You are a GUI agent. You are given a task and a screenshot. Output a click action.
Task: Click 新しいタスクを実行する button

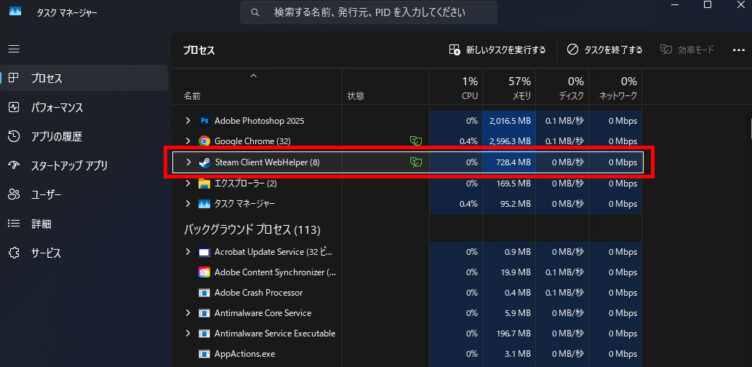(x=497, y=50)
